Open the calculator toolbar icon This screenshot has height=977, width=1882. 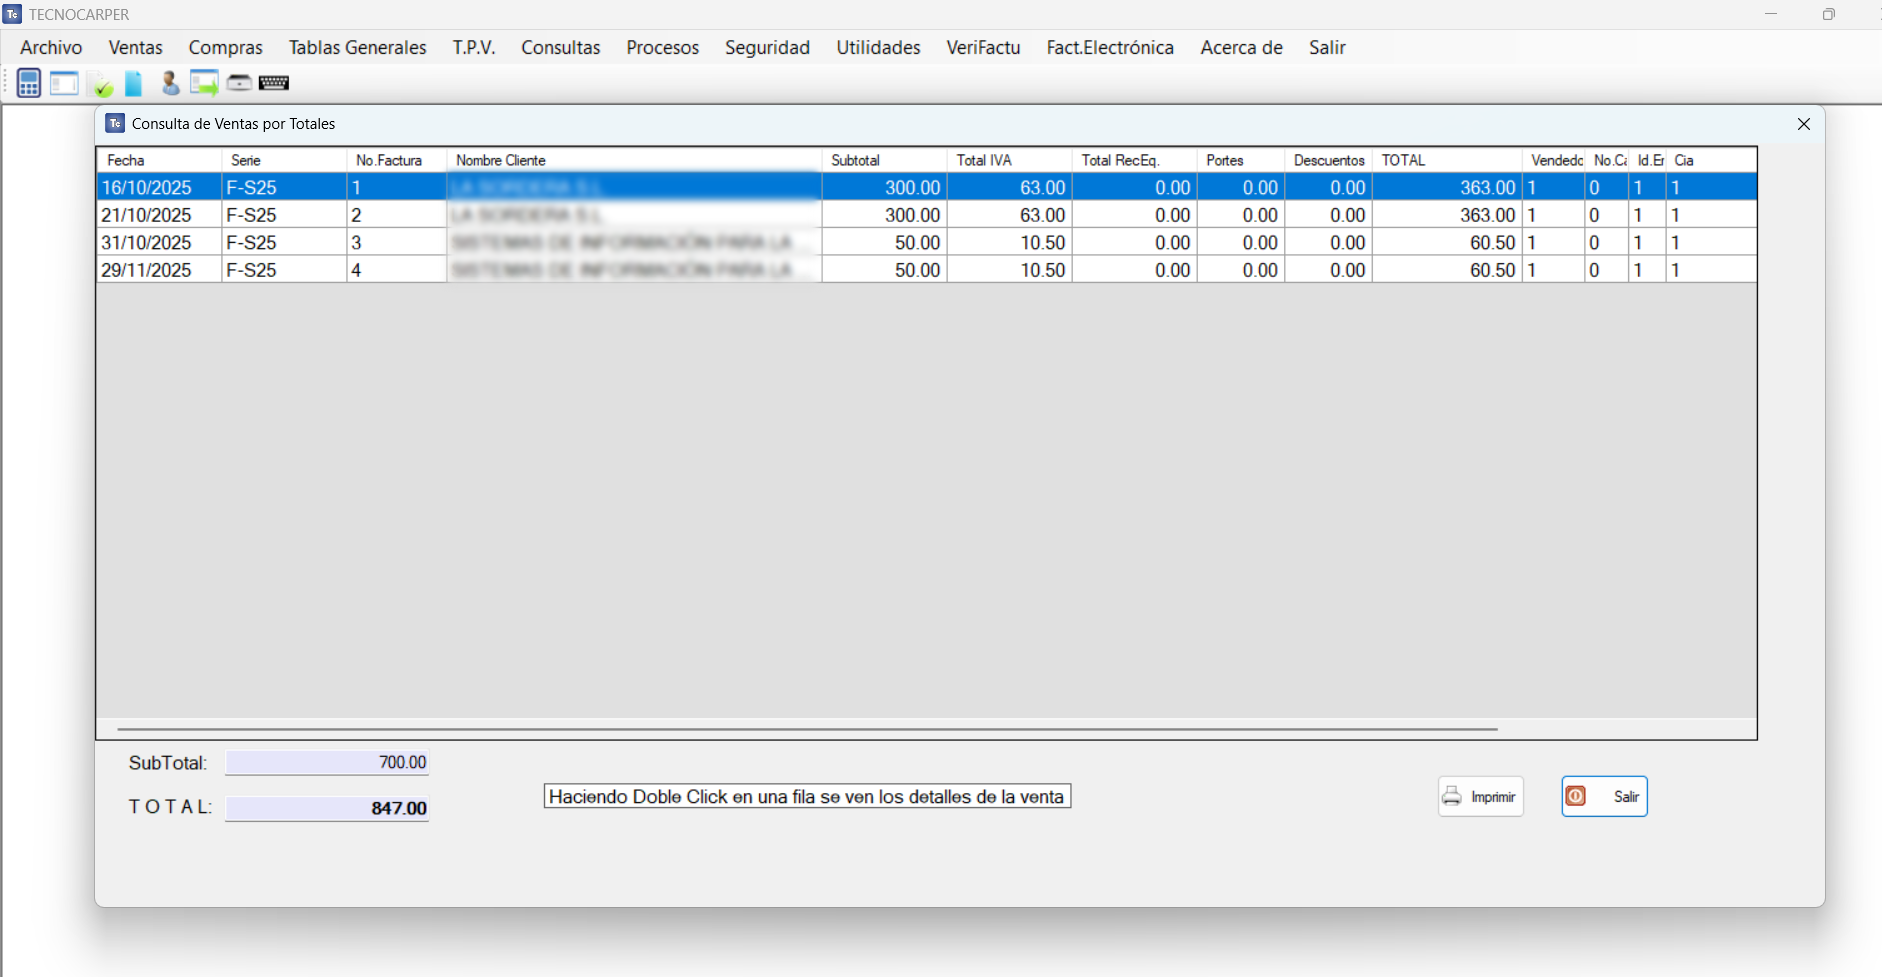29,84
